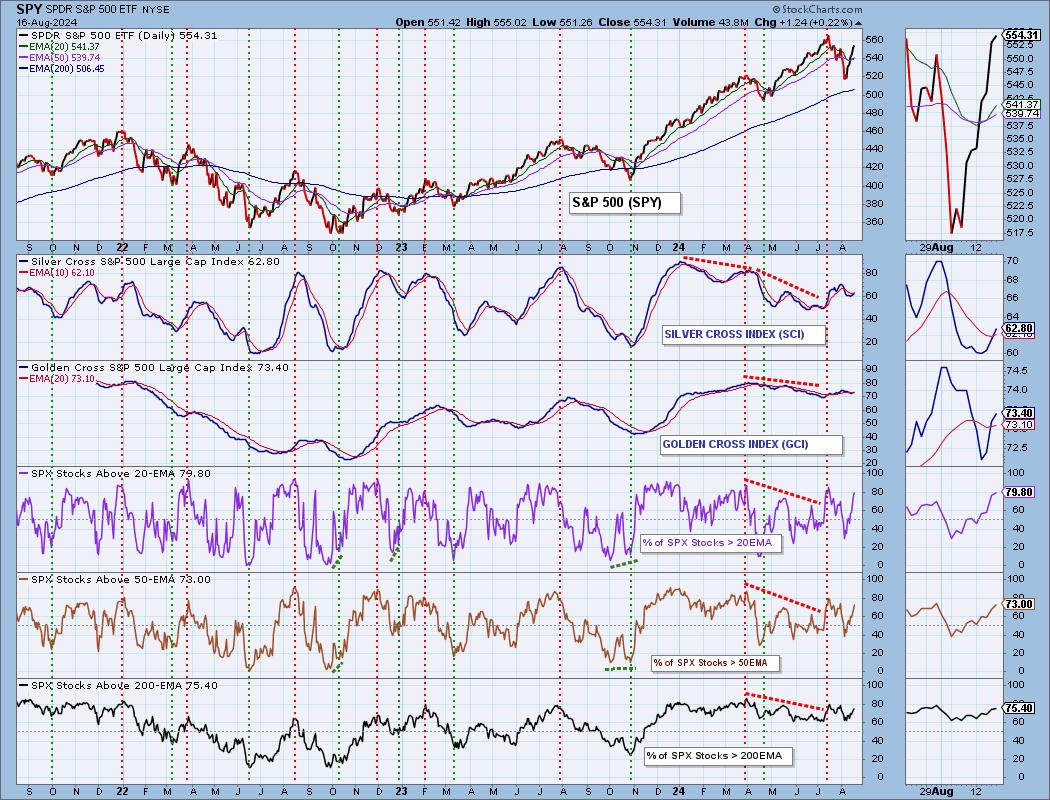Click the 79.80 value tag on right

tap(1019, 492)
